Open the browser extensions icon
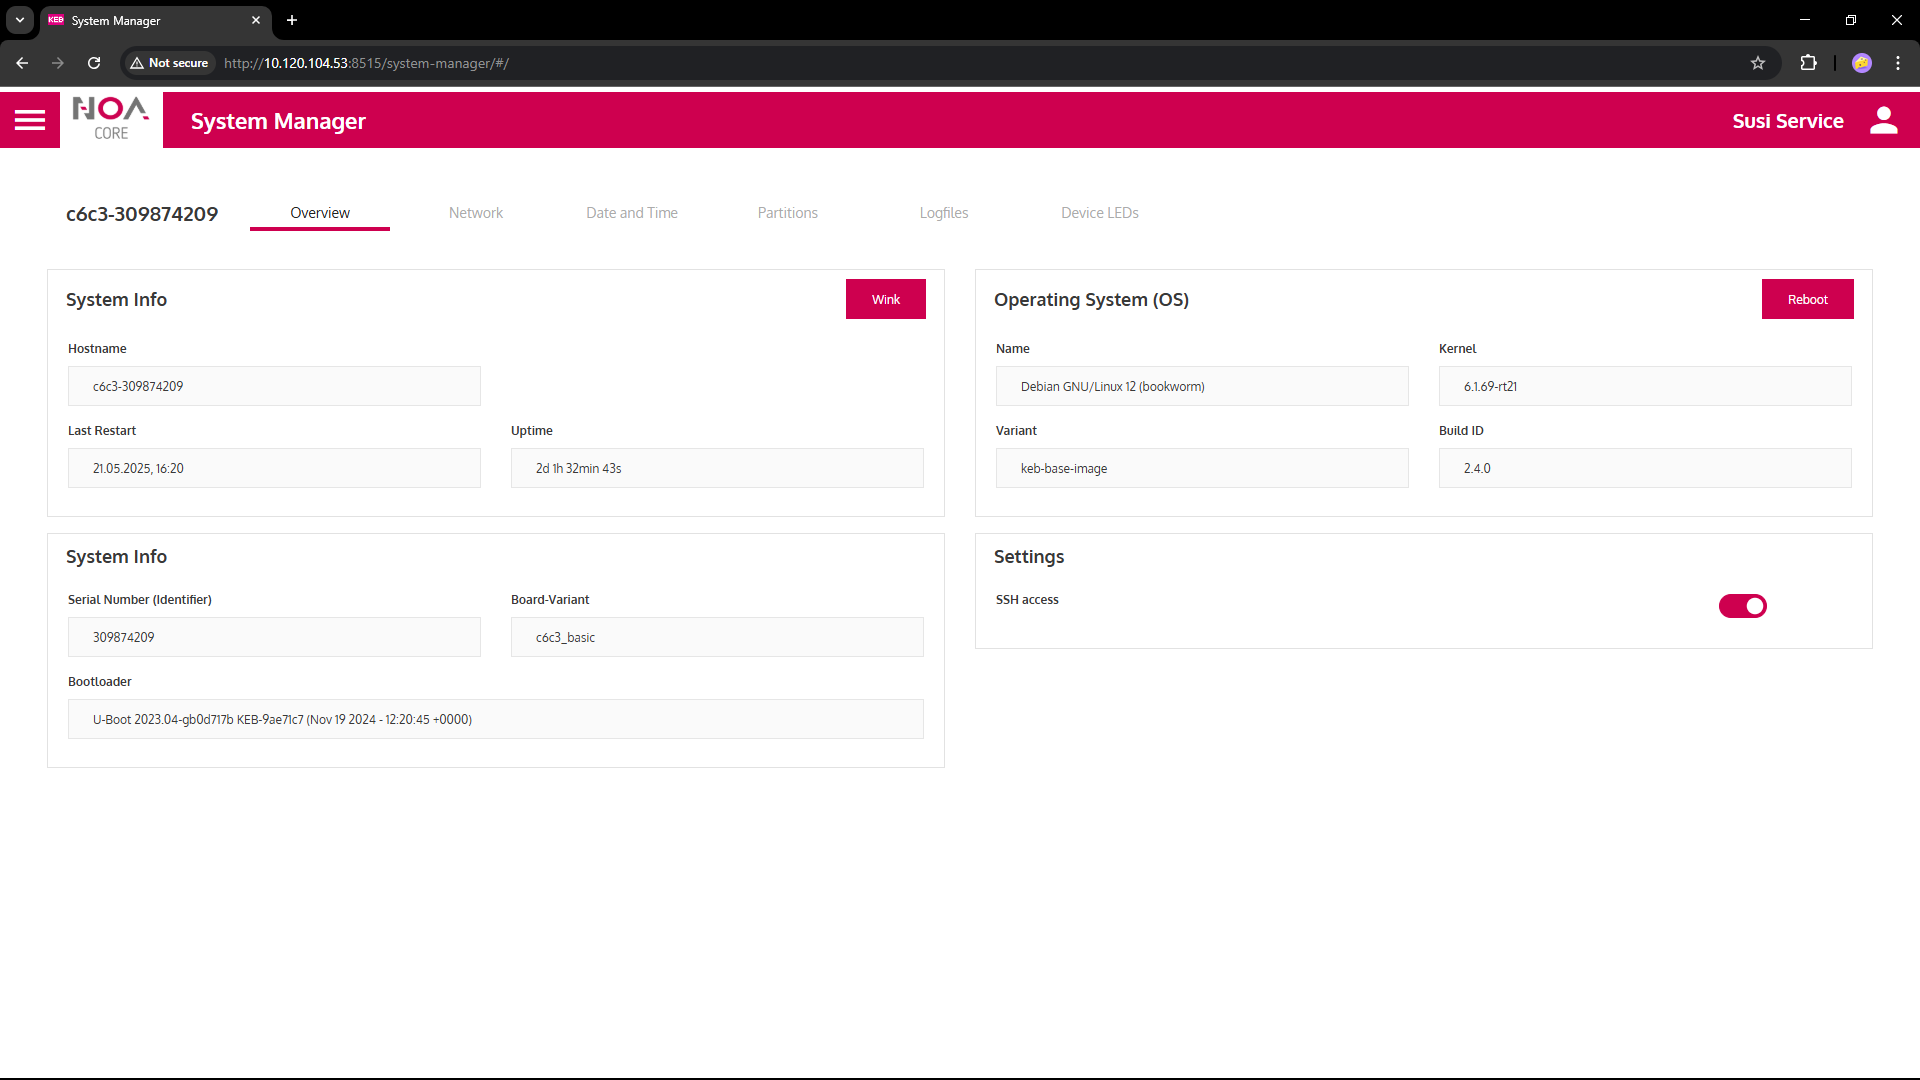The width and height of the screenshot is (1920, 1080). (x=1809, y=63)
